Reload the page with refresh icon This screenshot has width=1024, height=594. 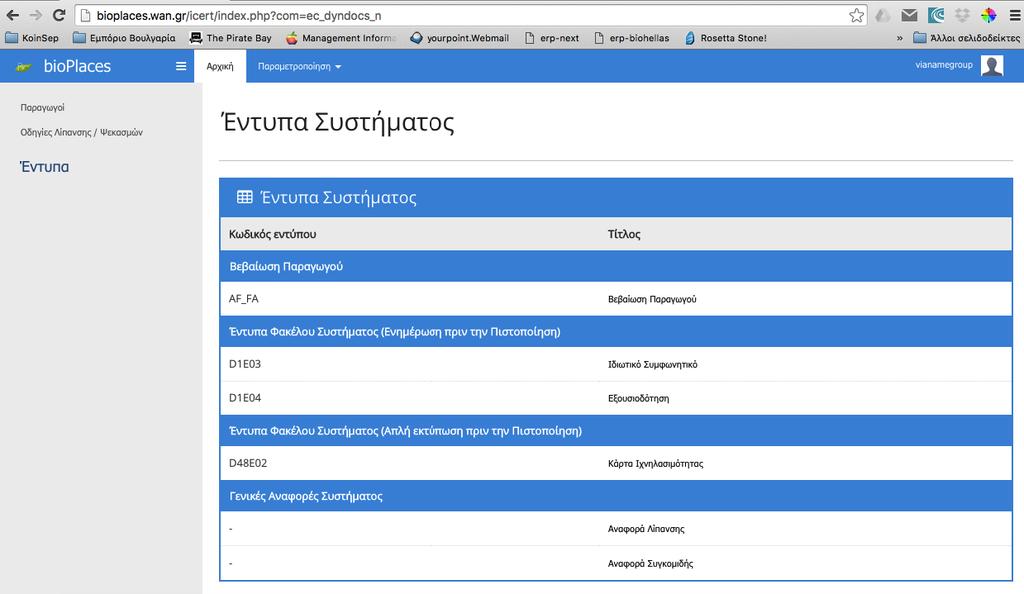coord(59,15)
